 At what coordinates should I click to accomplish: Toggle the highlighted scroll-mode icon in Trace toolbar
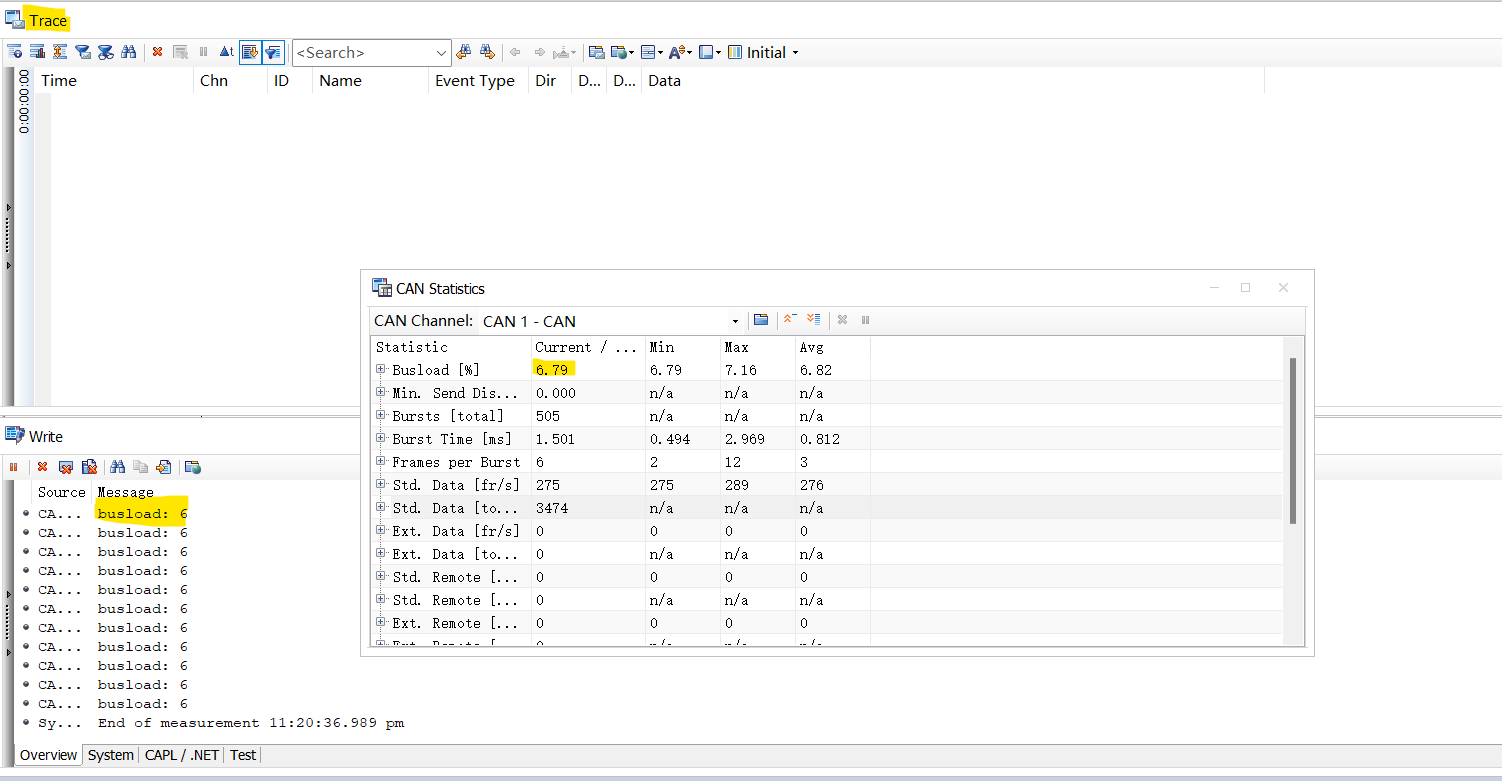pos(250,52)
